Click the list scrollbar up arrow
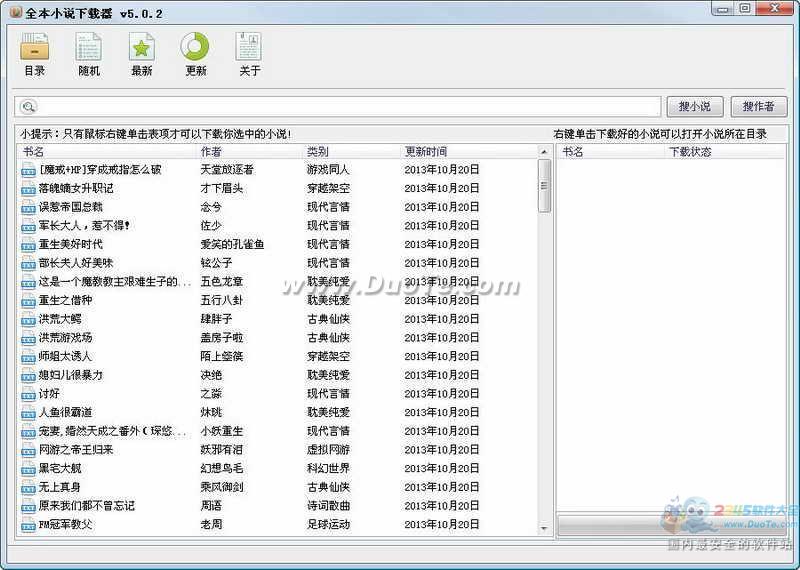The width and height of the screenshot is (800, 570). tap(544, 152)
